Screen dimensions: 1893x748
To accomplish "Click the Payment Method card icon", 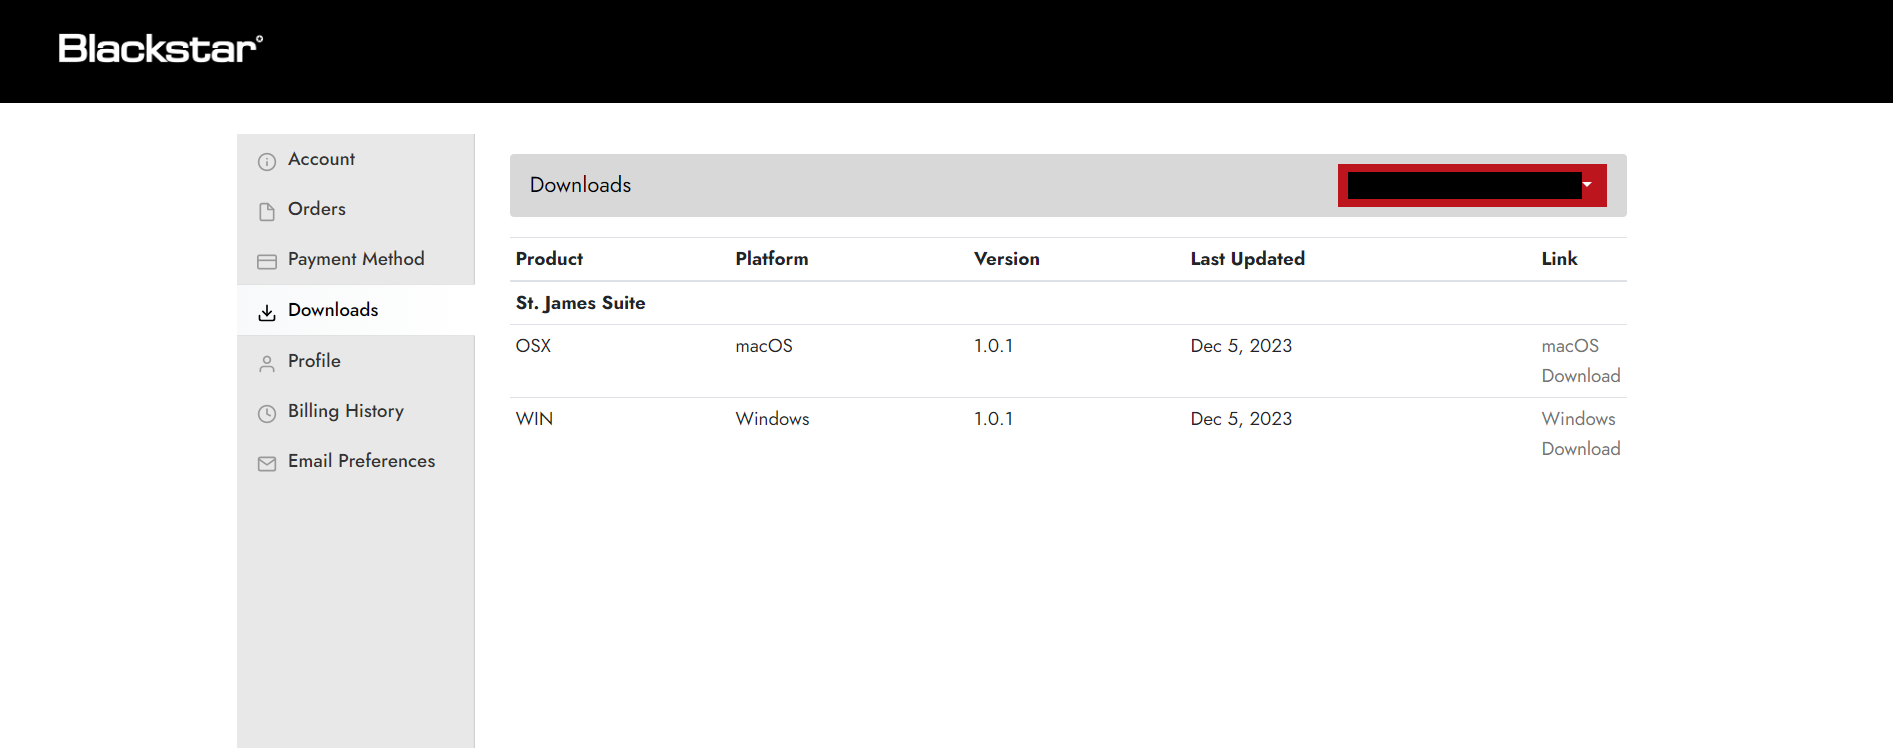I will [x=267, y=261].
